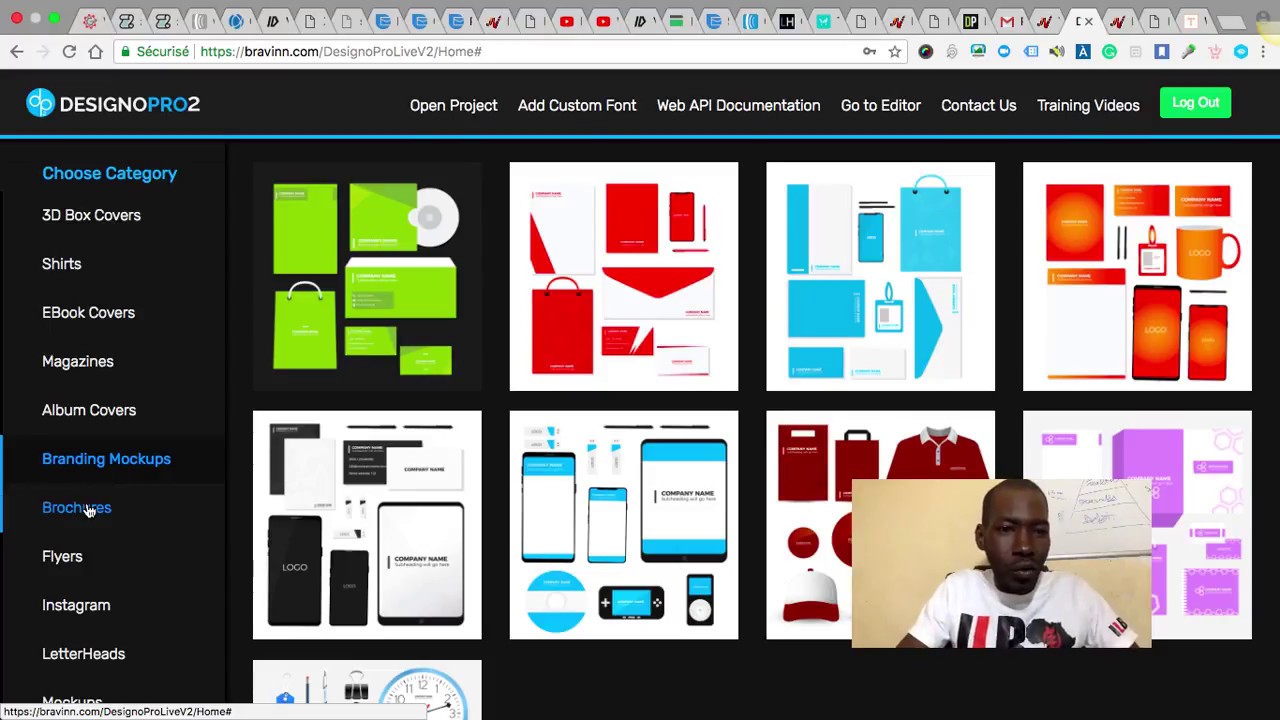Screen dimensions: 1280x720
Task: Open the LetterHeads category
Action: coord(83,654)
